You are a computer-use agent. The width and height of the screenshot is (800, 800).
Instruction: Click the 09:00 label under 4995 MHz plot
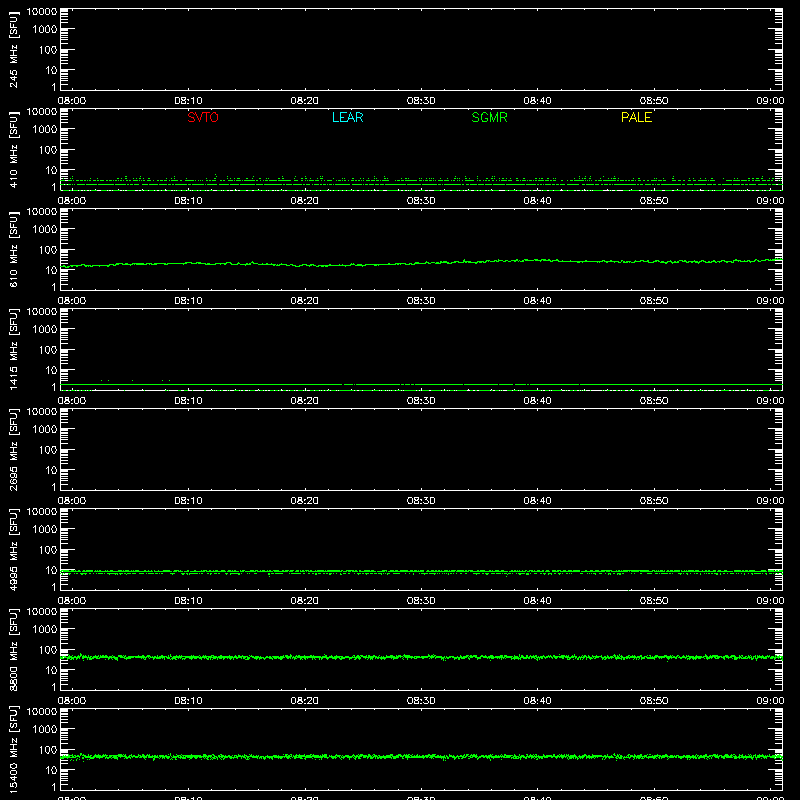click(770, 601)
